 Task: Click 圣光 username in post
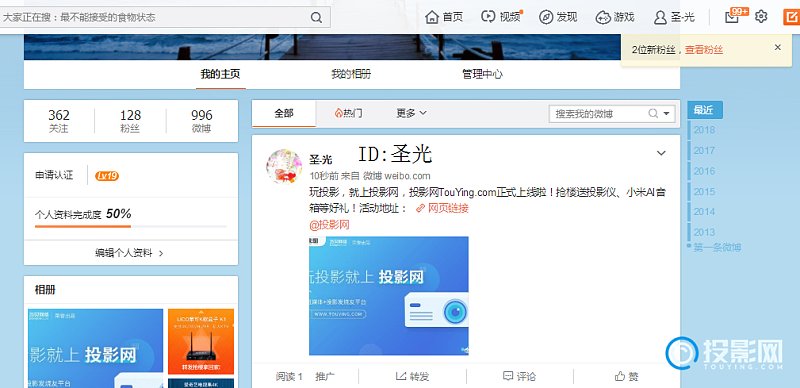[320, 160]
